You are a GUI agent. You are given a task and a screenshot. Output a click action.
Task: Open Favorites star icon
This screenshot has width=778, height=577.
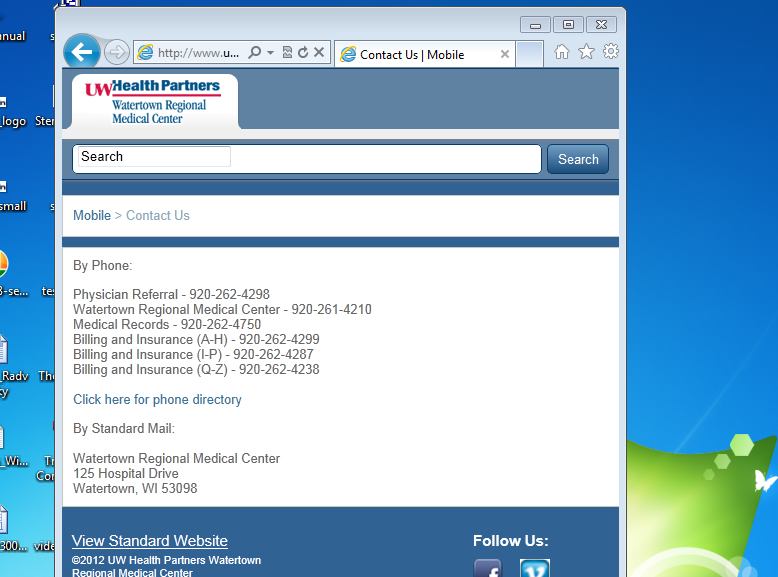click(586, 52)
